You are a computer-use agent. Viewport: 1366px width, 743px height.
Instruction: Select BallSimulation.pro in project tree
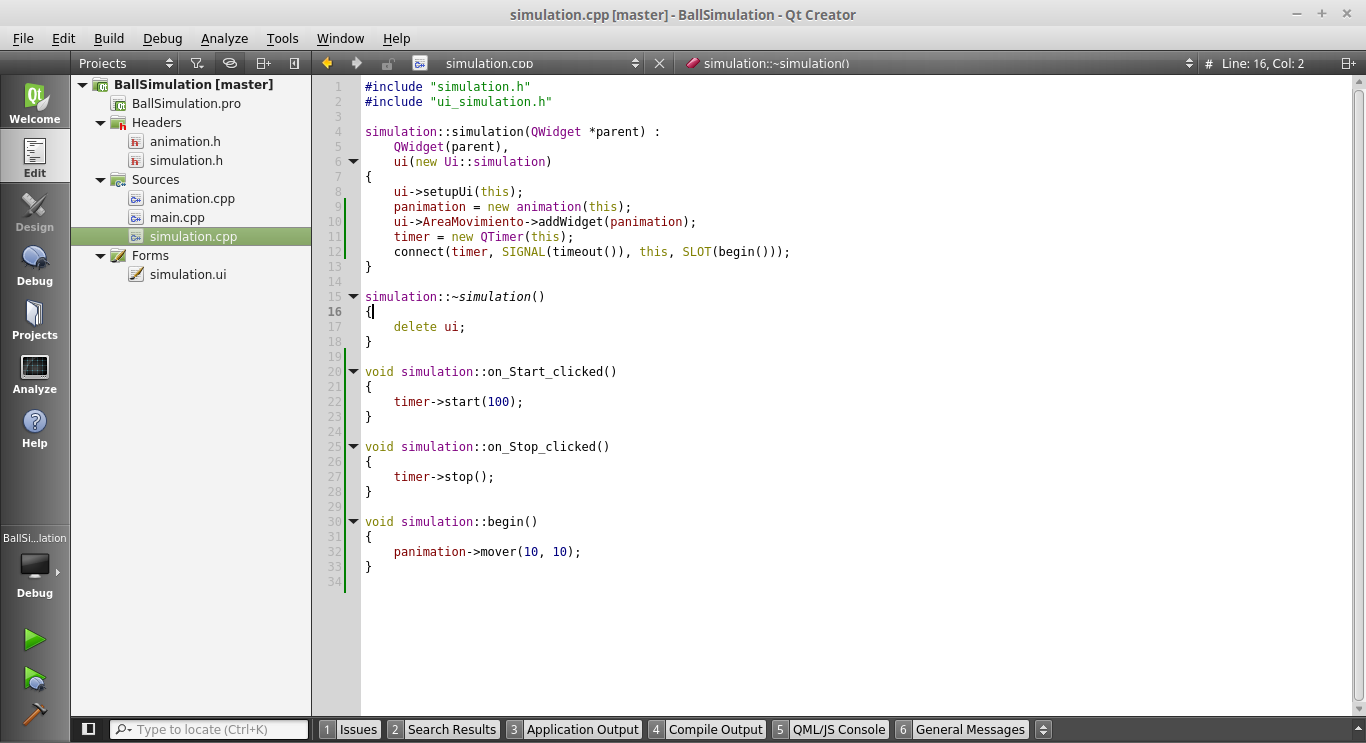coord(186,104)
